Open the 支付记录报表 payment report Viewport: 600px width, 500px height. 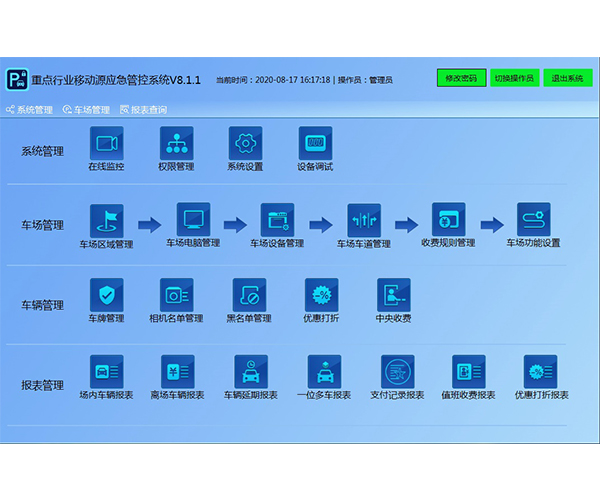coord(397,370)
